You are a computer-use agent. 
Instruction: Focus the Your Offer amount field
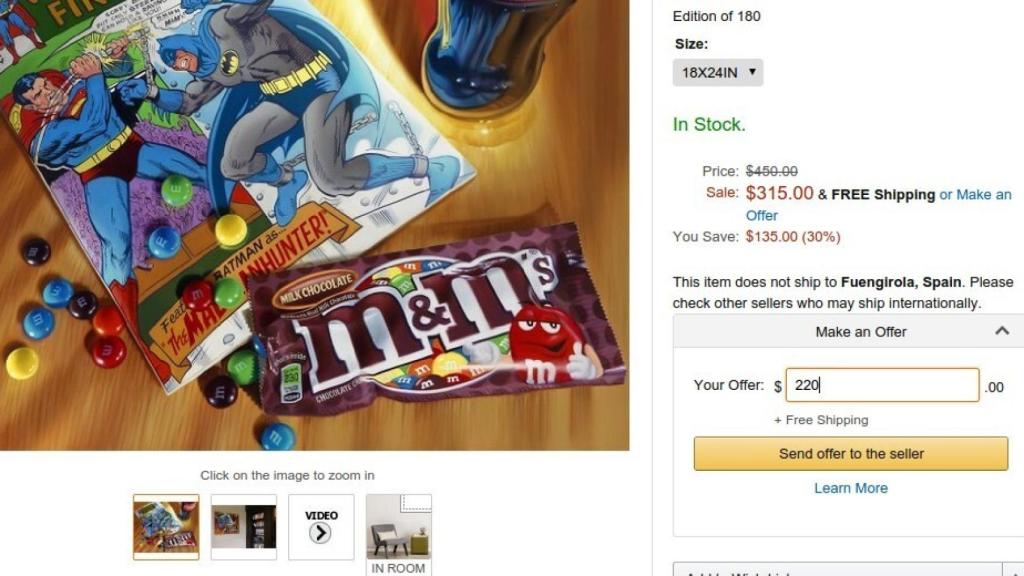point(882,385)
